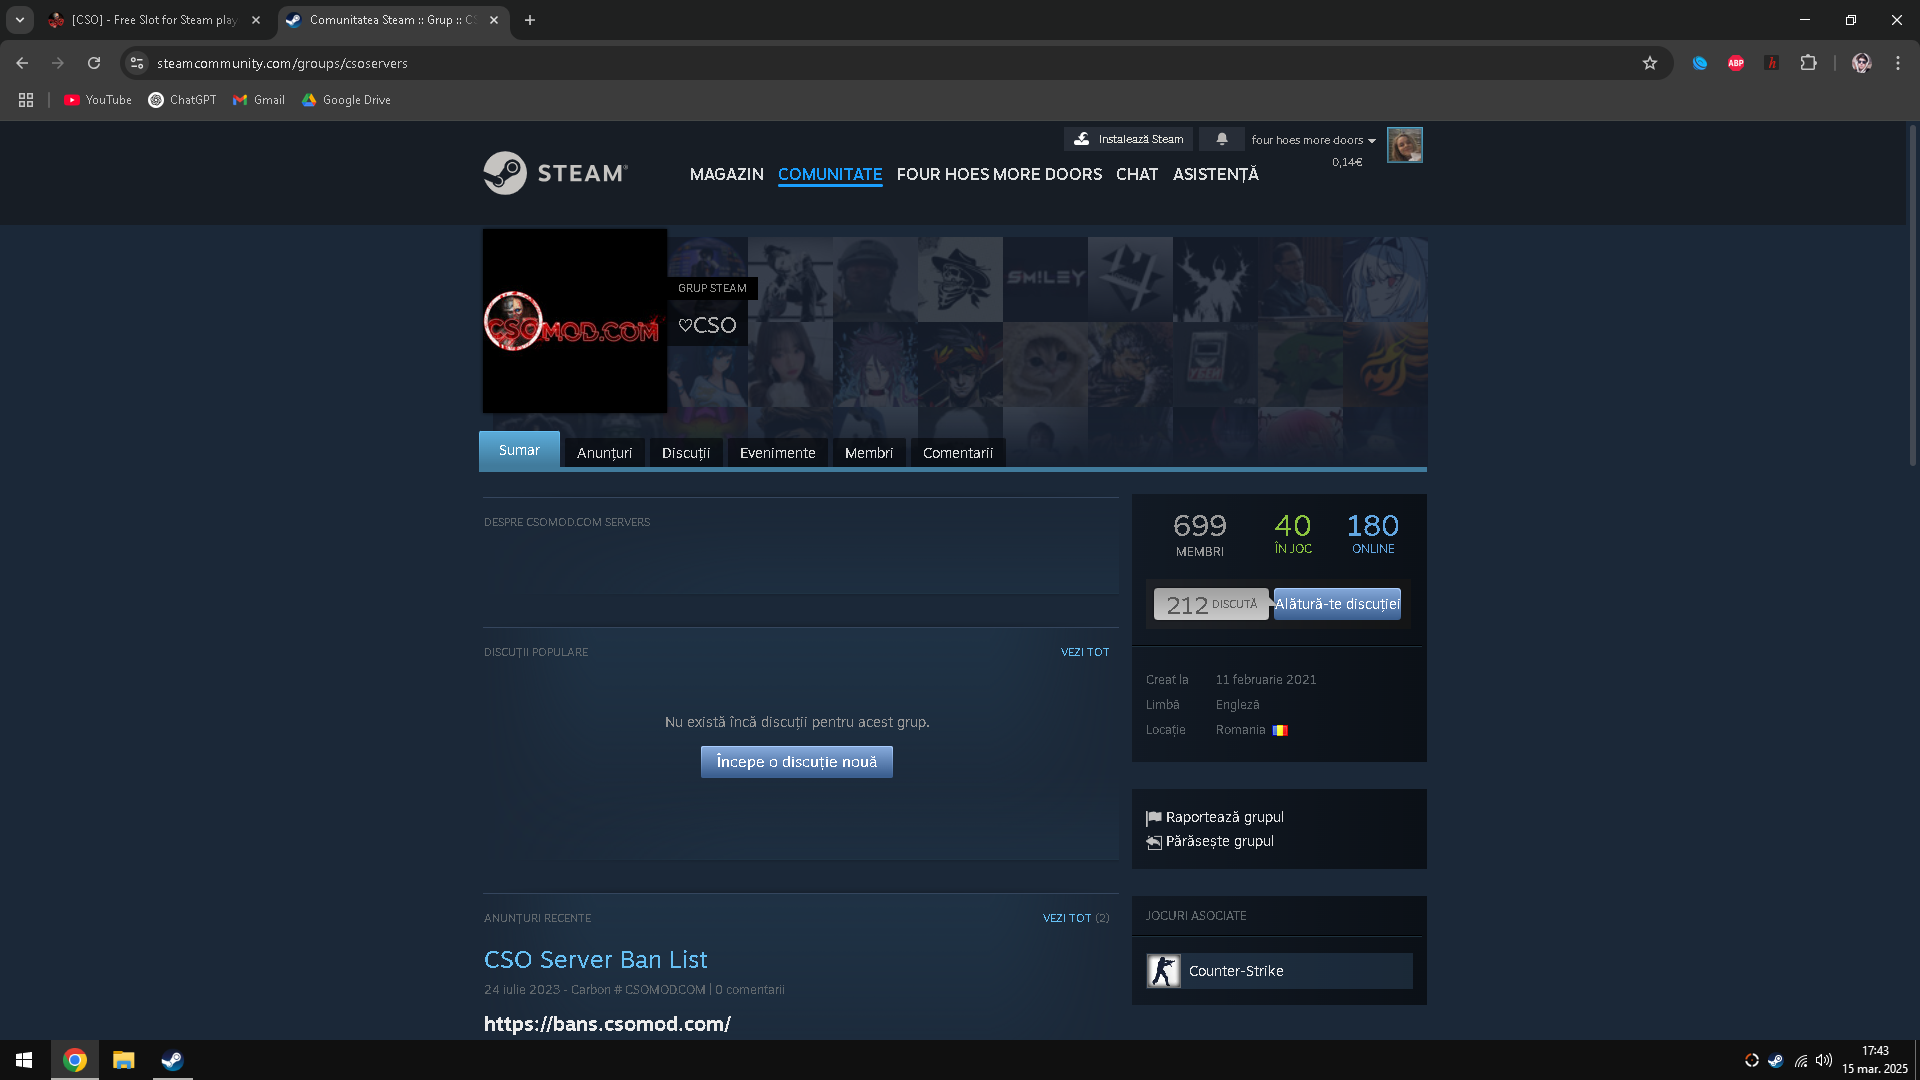
Task: Switch to the Membri tab
Action: (868, 453)
